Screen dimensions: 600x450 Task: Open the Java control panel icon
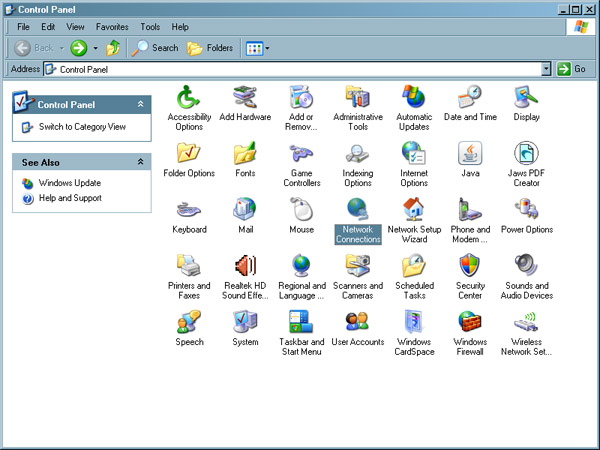[470, 159]
